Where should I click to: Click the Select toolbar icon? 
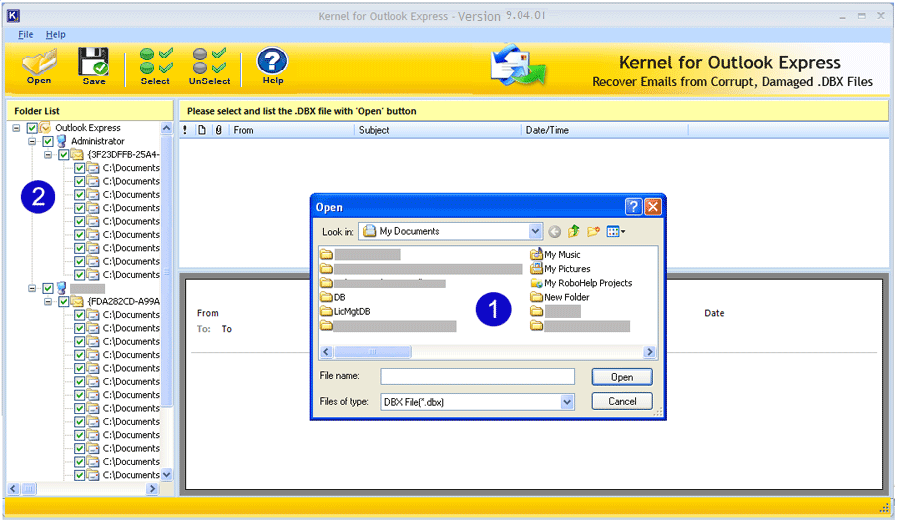pyautogui.click(x=155, y=66)
